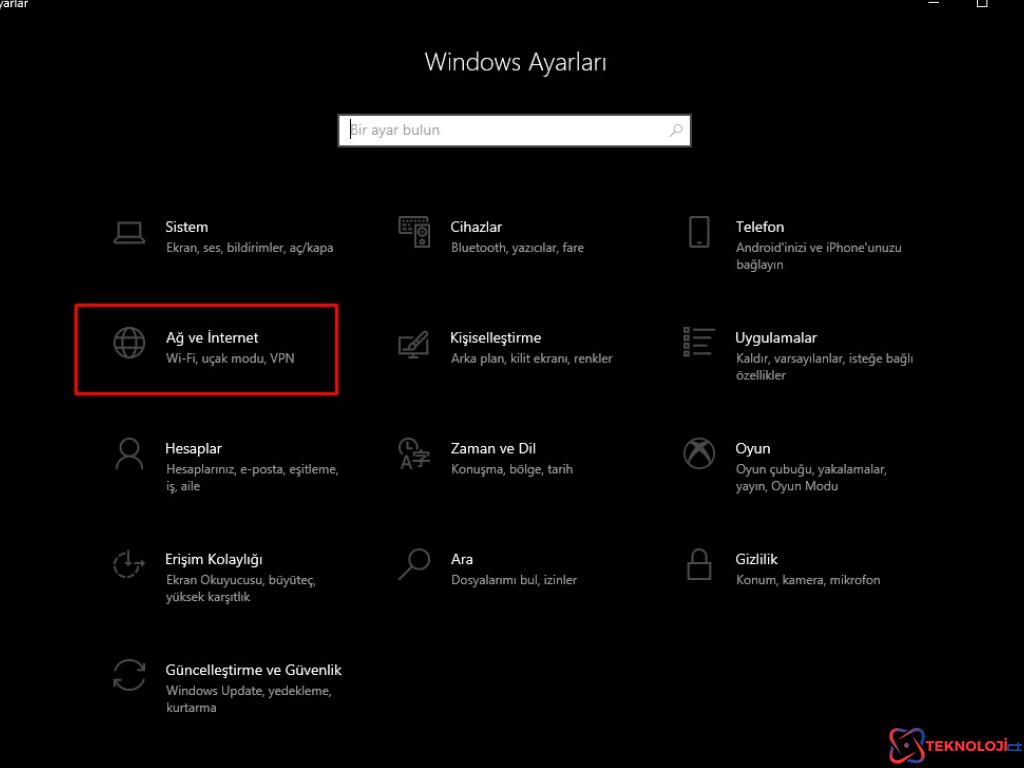Image resolution: width=1024 pixels, height=768 pixels.
Task: Open Oyun settings via Xbox icon
Action: coord(698,453)
